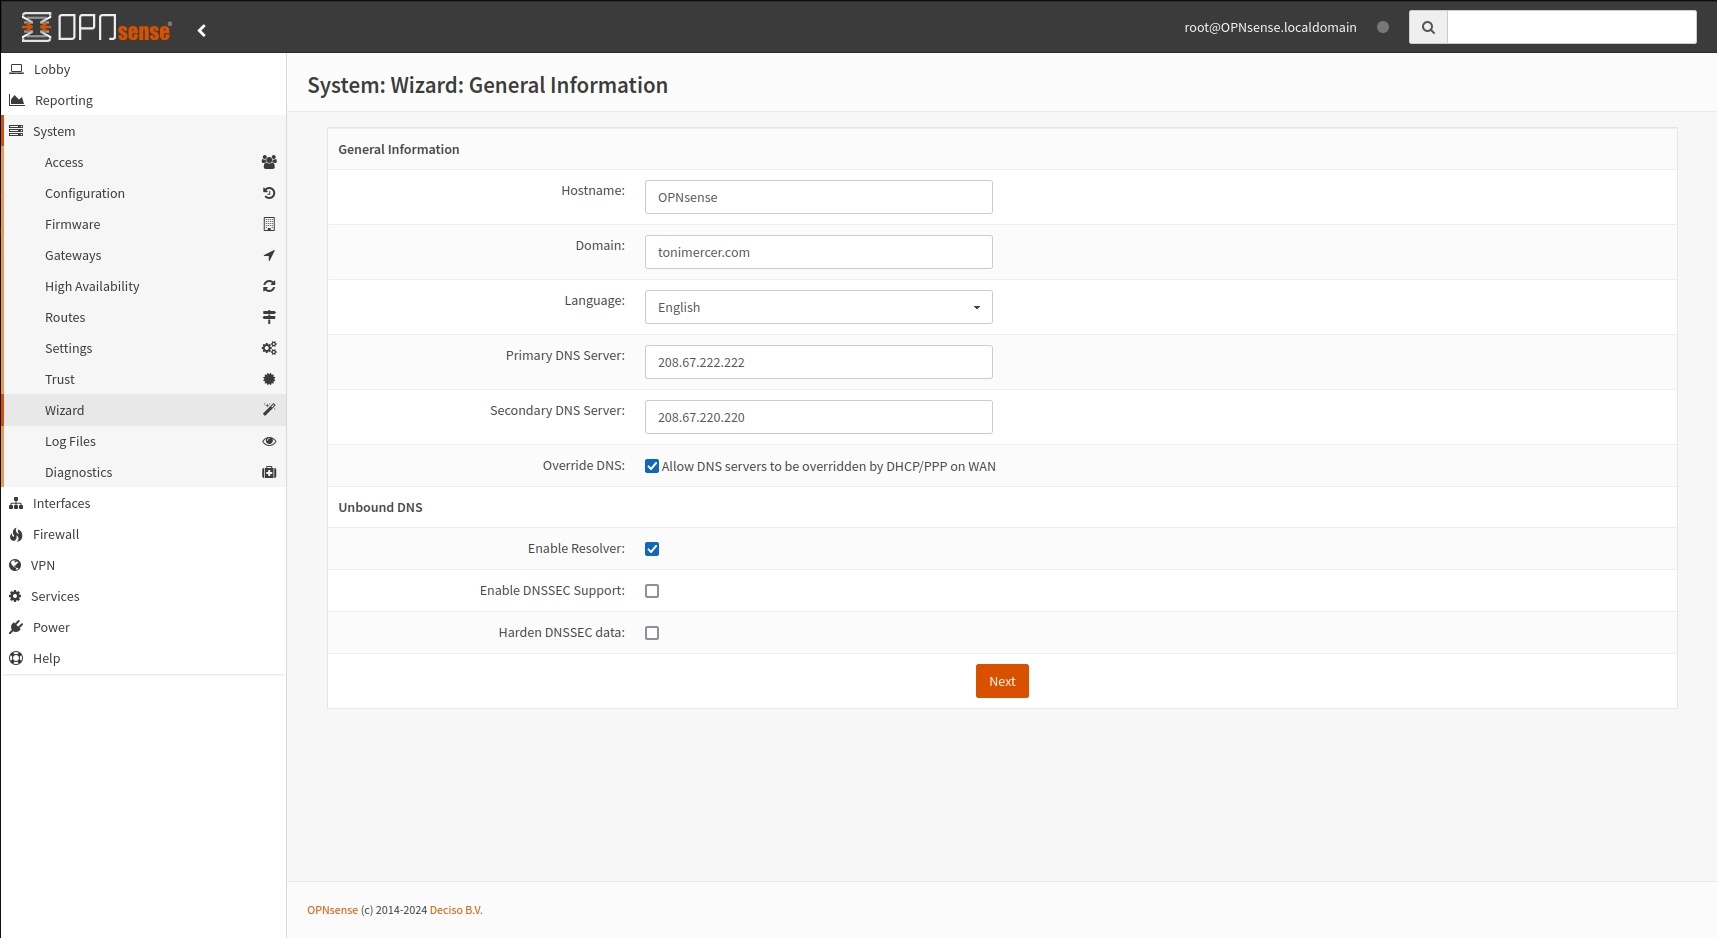Expand the Services menu
This screenshot has height=938, width=1717.
(x=143, y=596)
